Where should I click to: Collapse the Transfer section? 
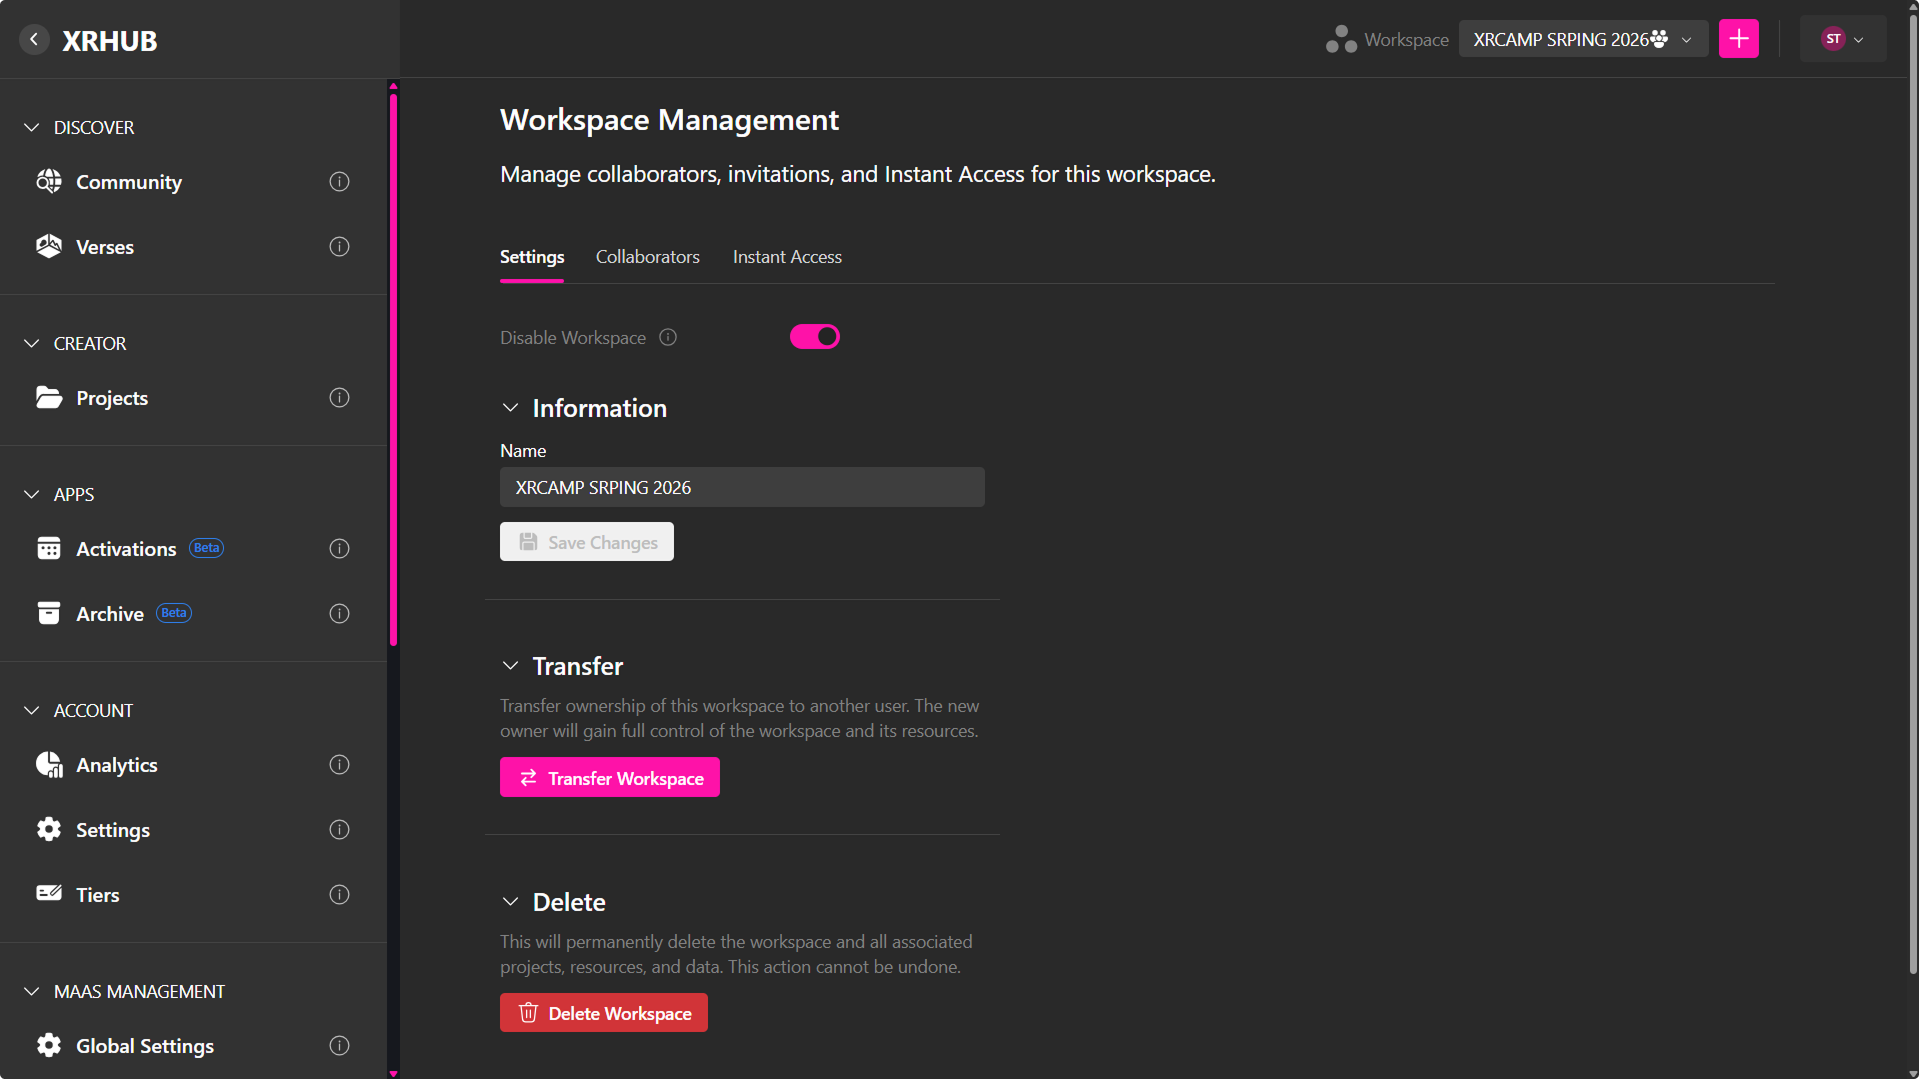tap(510, 666)
